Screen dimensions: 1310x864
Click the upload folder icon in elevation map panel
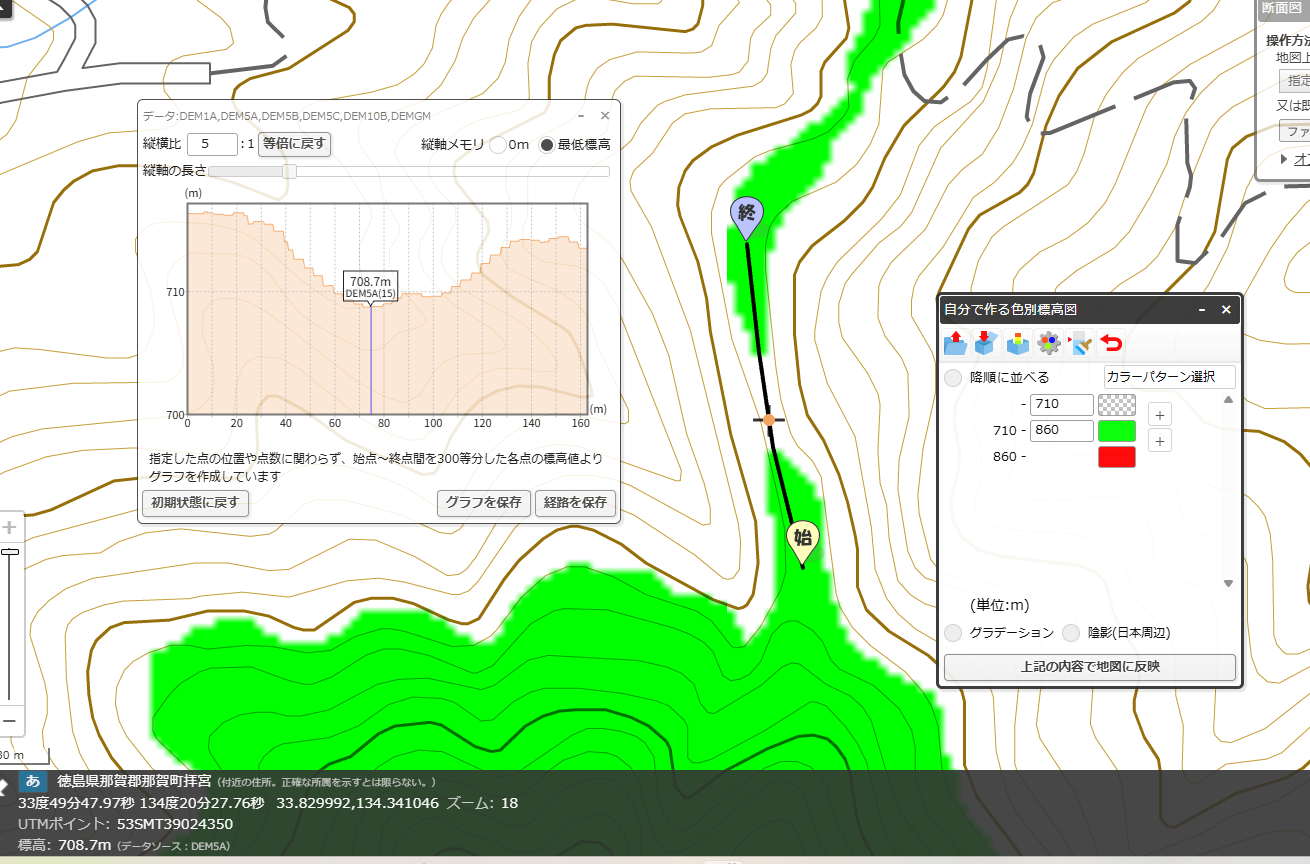click(x=955, y=343)
